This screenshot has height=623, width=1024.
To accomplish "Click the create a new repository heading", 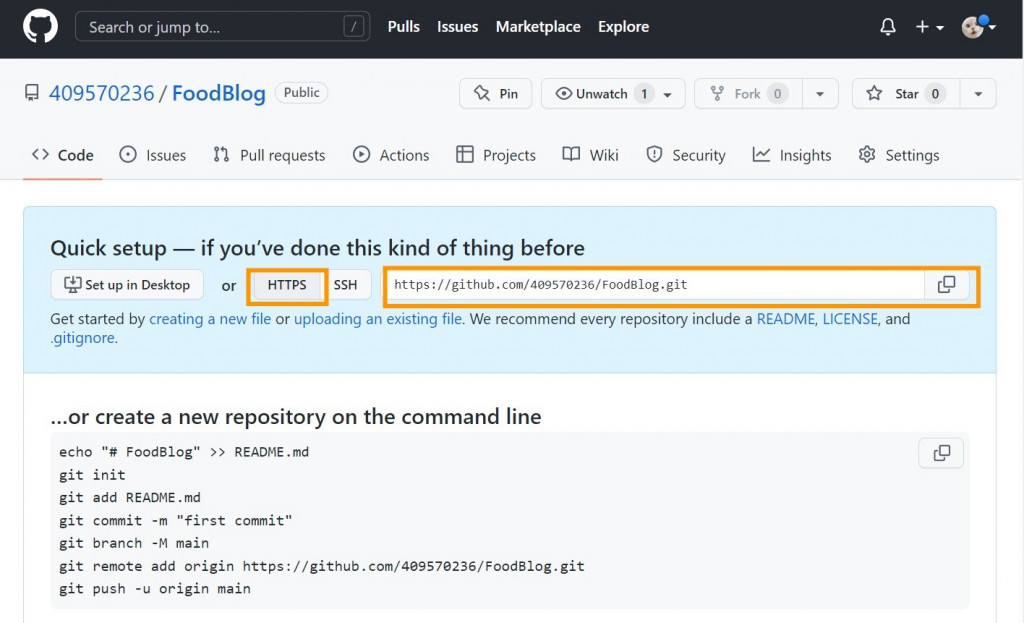I will (x=296, y=417).
